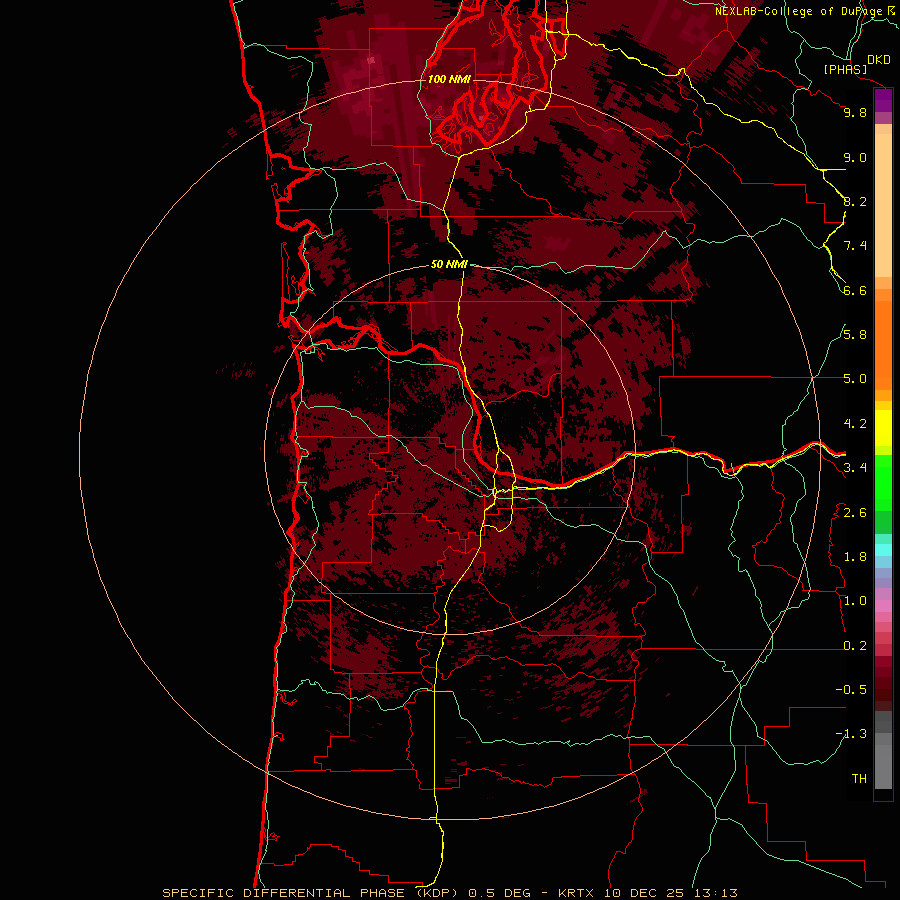Screen dimensions: 900x900
Task: Pick the bright green segment of the color bar
Action: pyautogui.click(x=883, y=483)
